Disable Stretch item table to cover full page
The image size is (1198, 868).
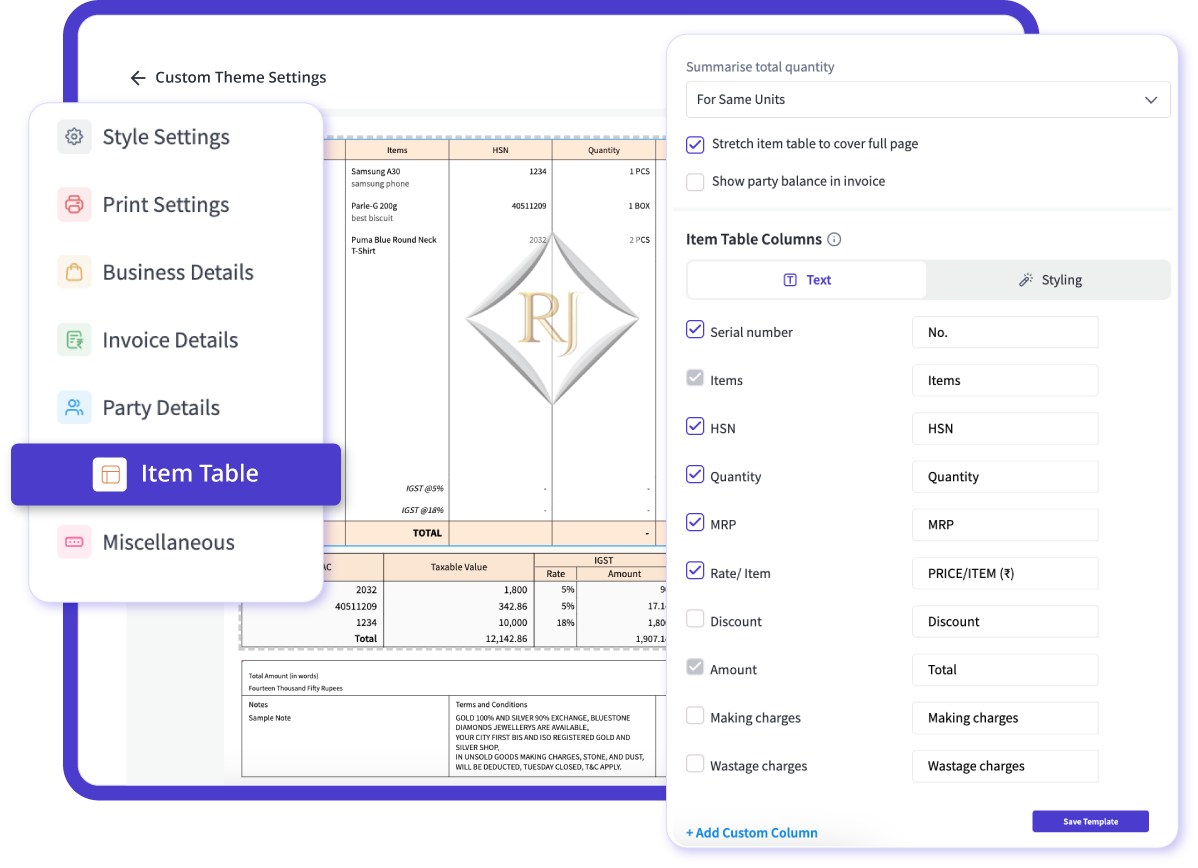(x=695, y=145)
